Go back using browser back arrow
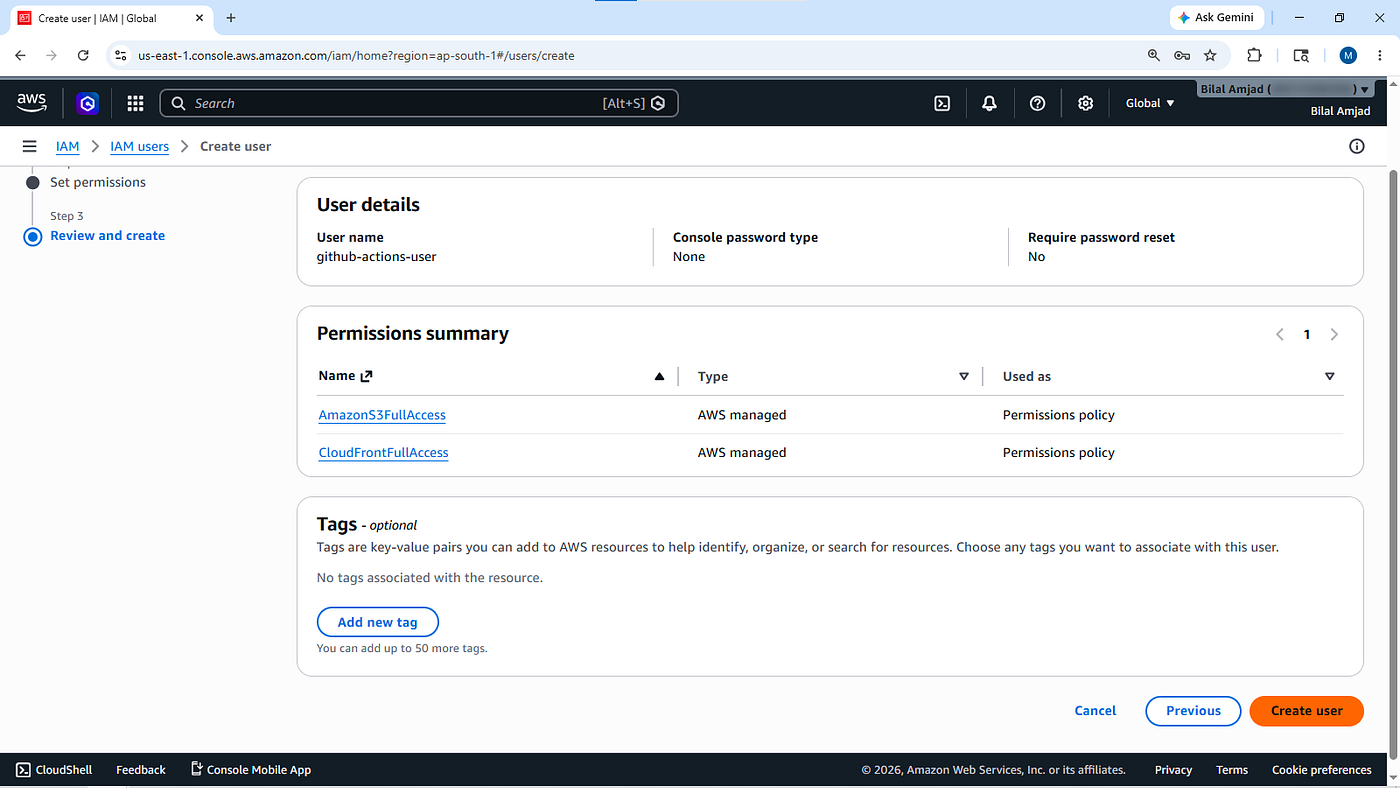Viewport: 1400px width, 788px height. [20, 56]
